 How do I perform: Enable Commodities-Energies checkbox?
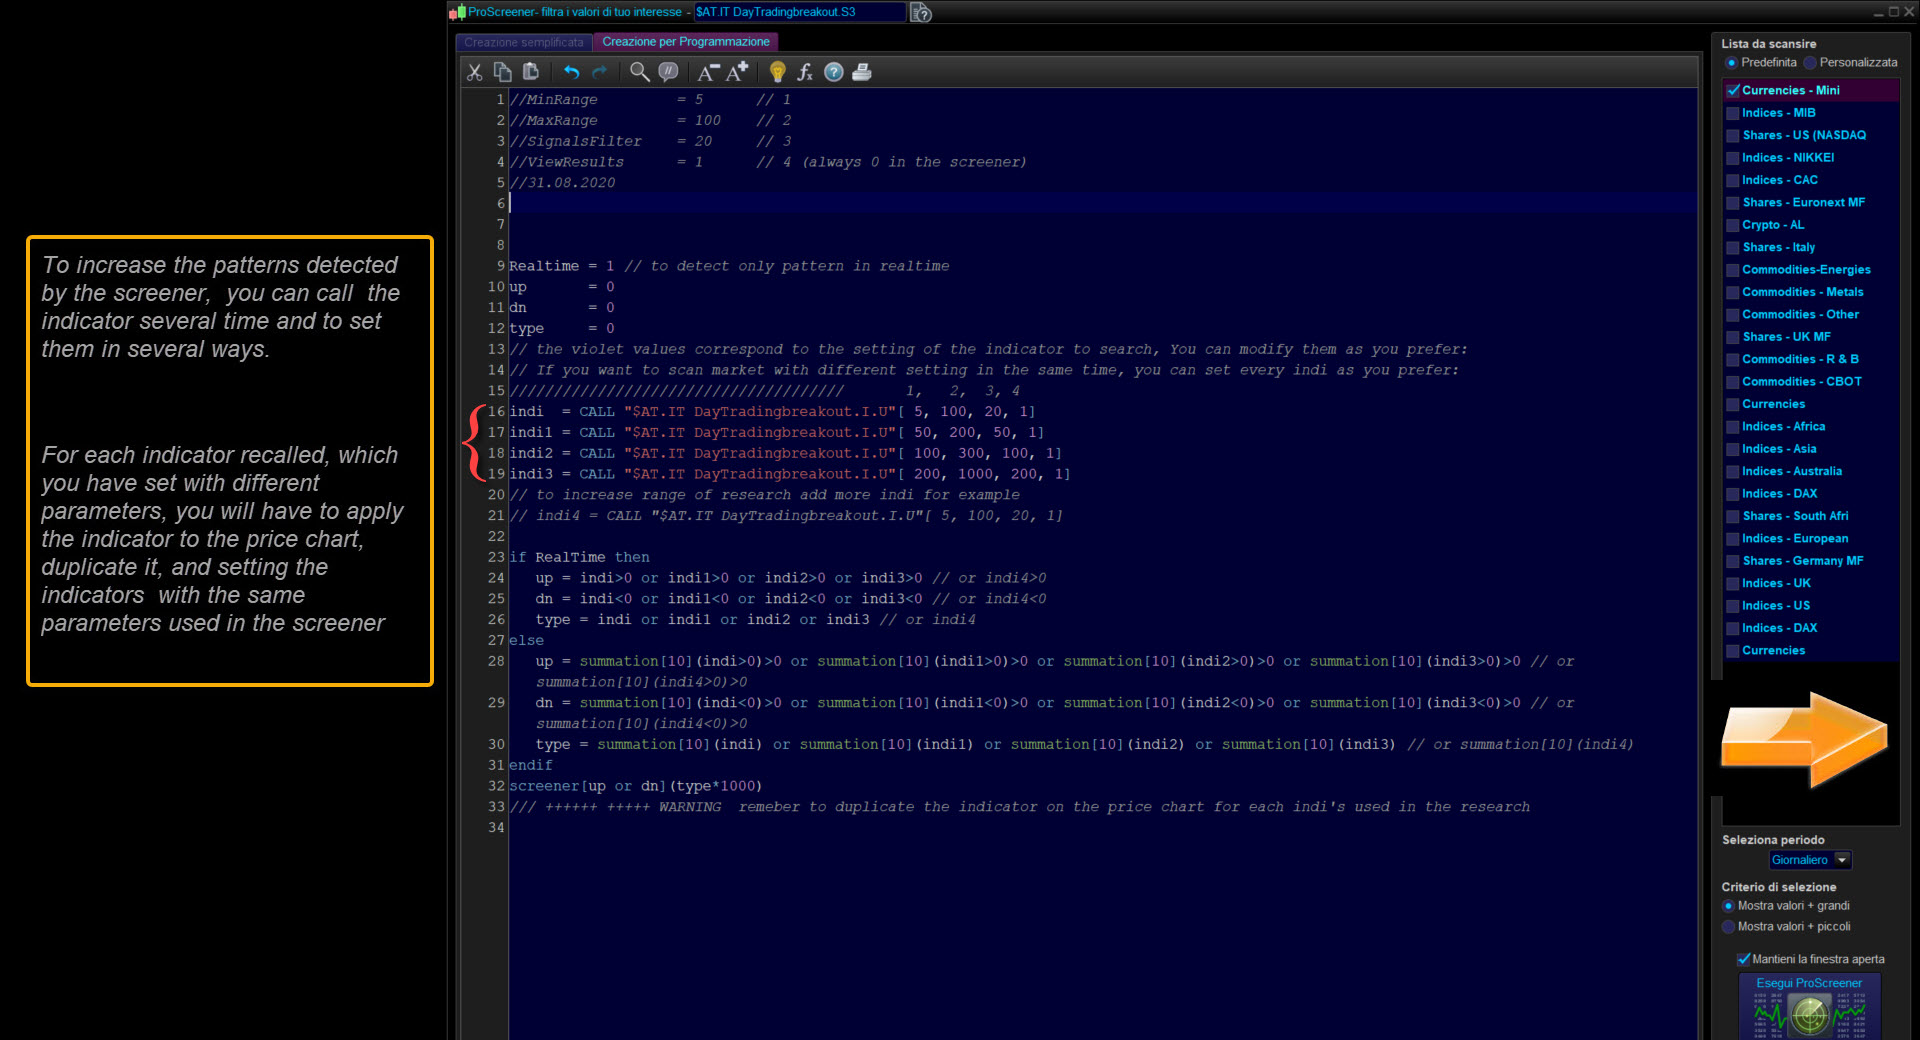click(x=1733, y=270)
